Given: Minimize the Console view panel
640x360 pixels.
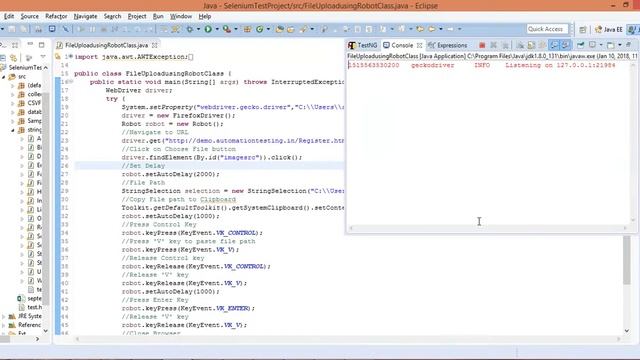Looking at the screenshot, I should coord(629,44).
